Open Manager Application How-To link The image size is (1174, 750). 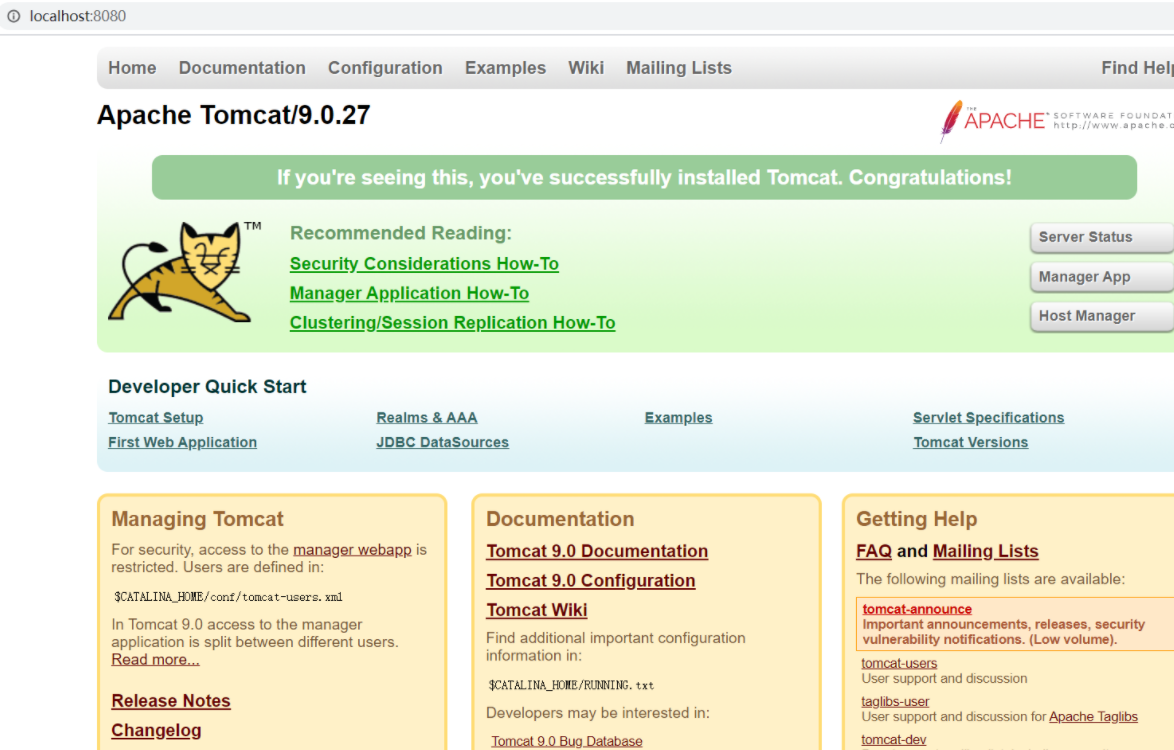point(409,293)
